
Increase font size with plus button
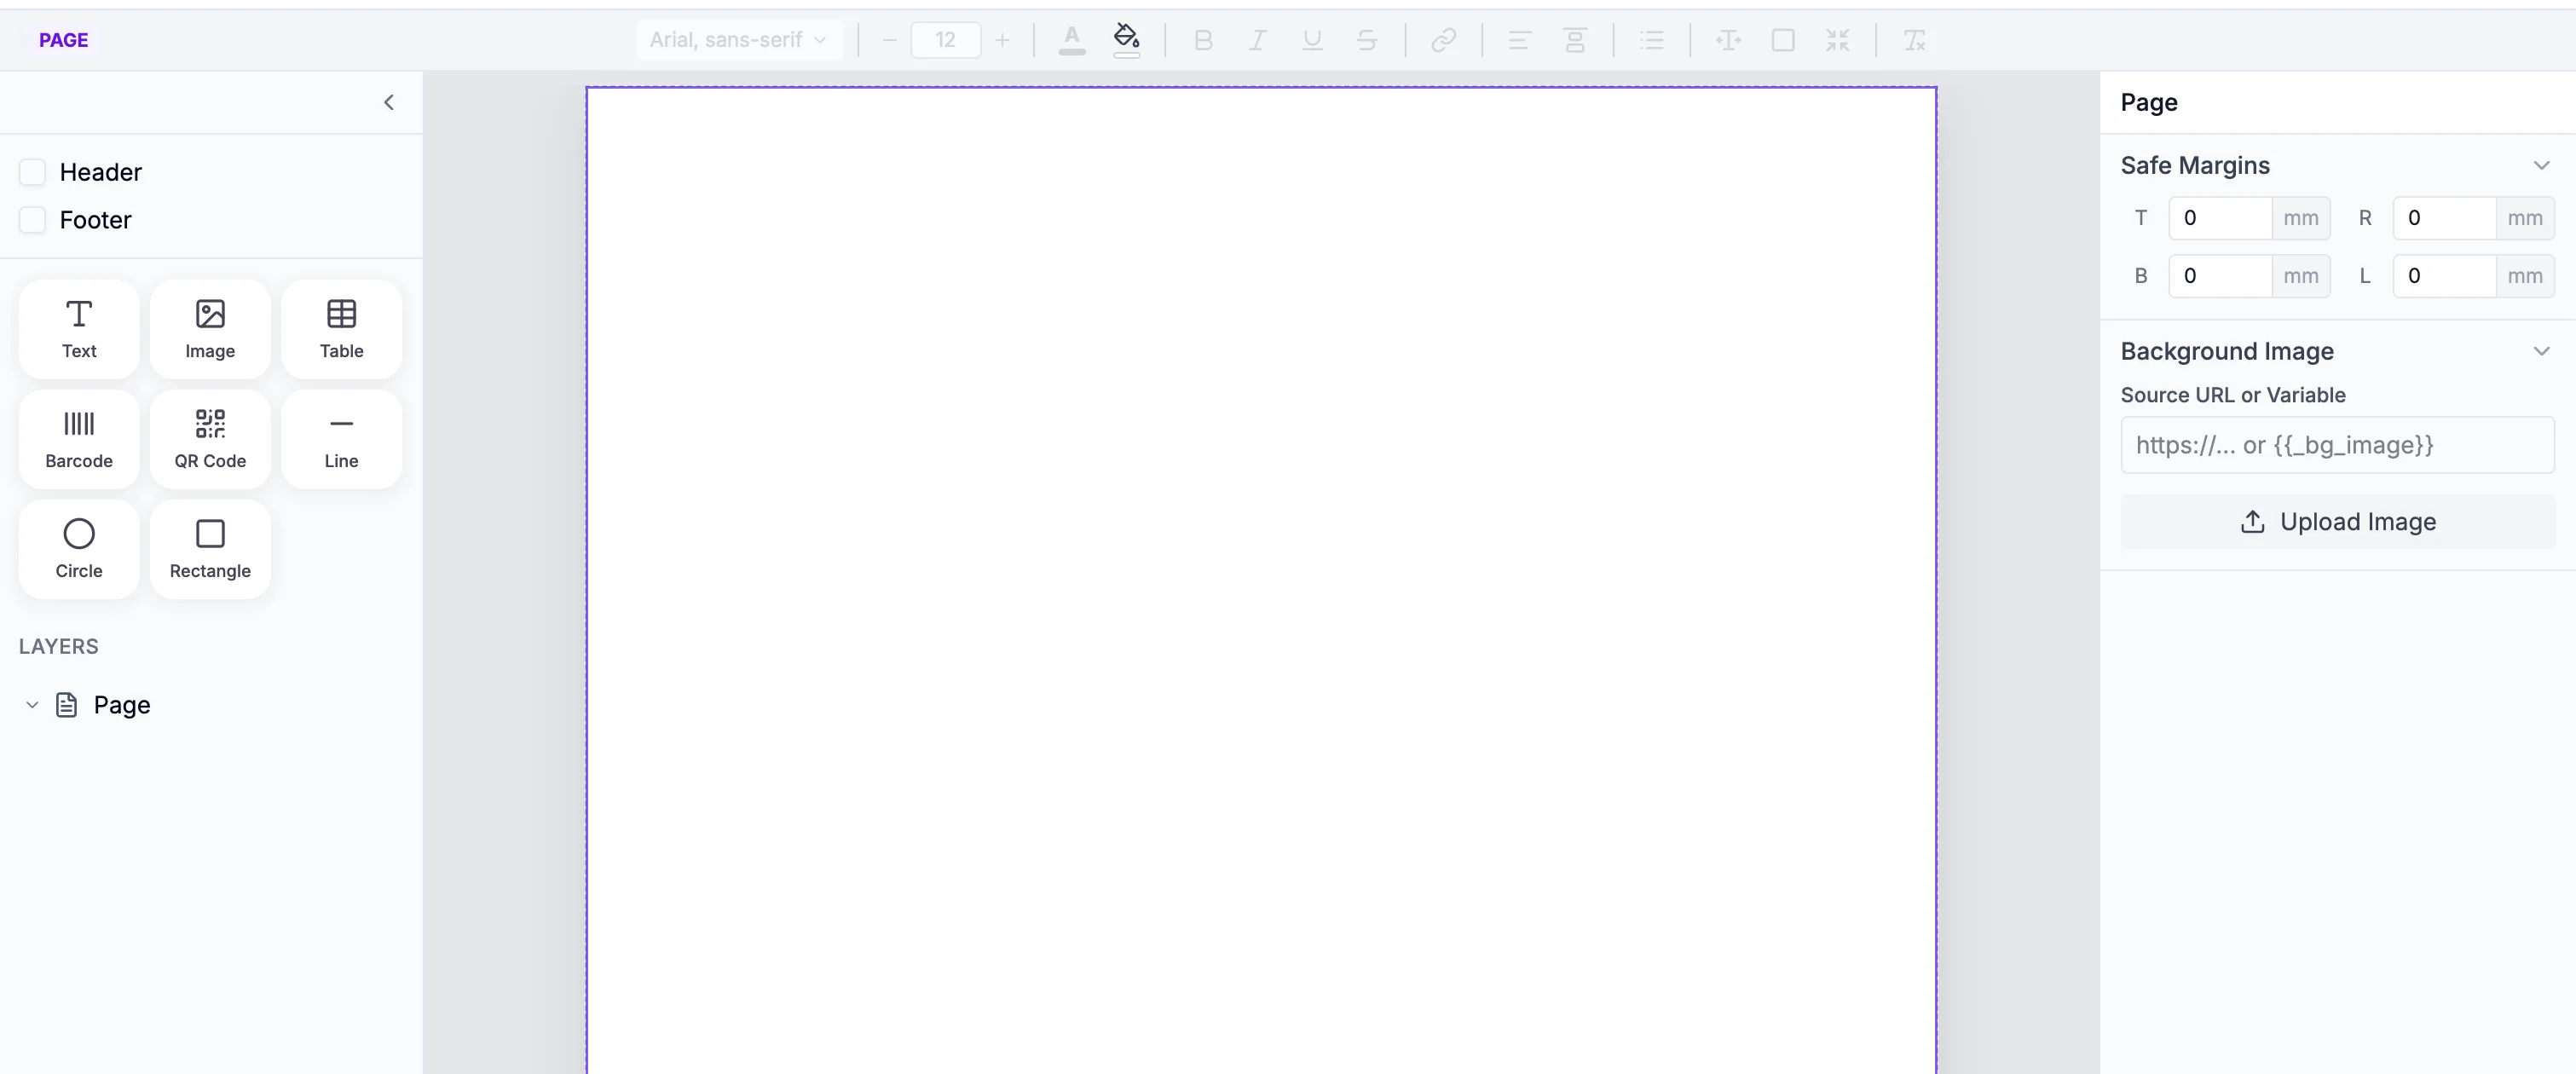(x=1002, y=40)
